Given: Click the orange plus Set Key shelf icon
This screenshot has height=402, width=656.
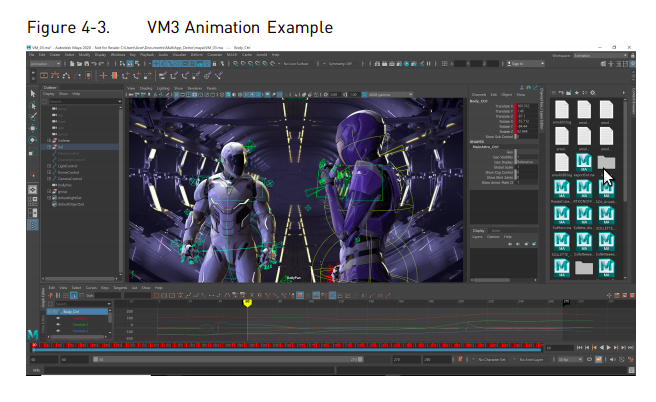Looking at the screenshot, I should (x=103, y=76).
